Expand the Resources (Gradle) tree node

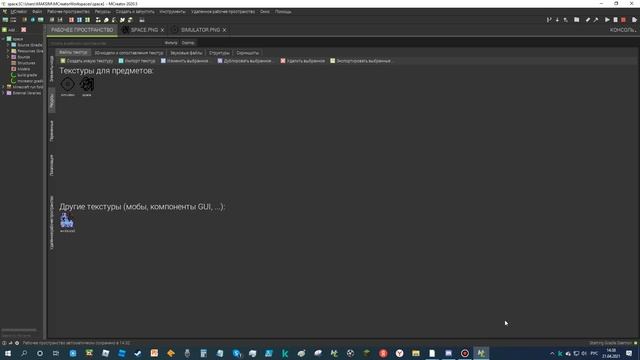pyautogui.click(x=8, y=51)
